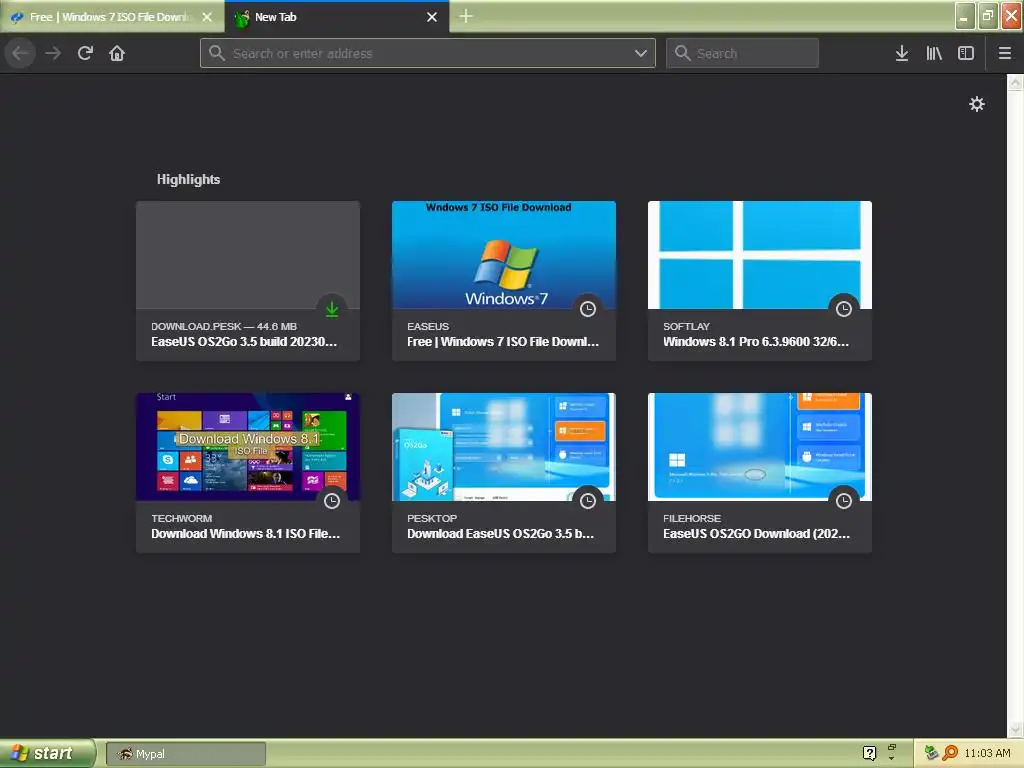Click the search magnifier in address bar
1024x768 pixels.
[x=217, y=53]
